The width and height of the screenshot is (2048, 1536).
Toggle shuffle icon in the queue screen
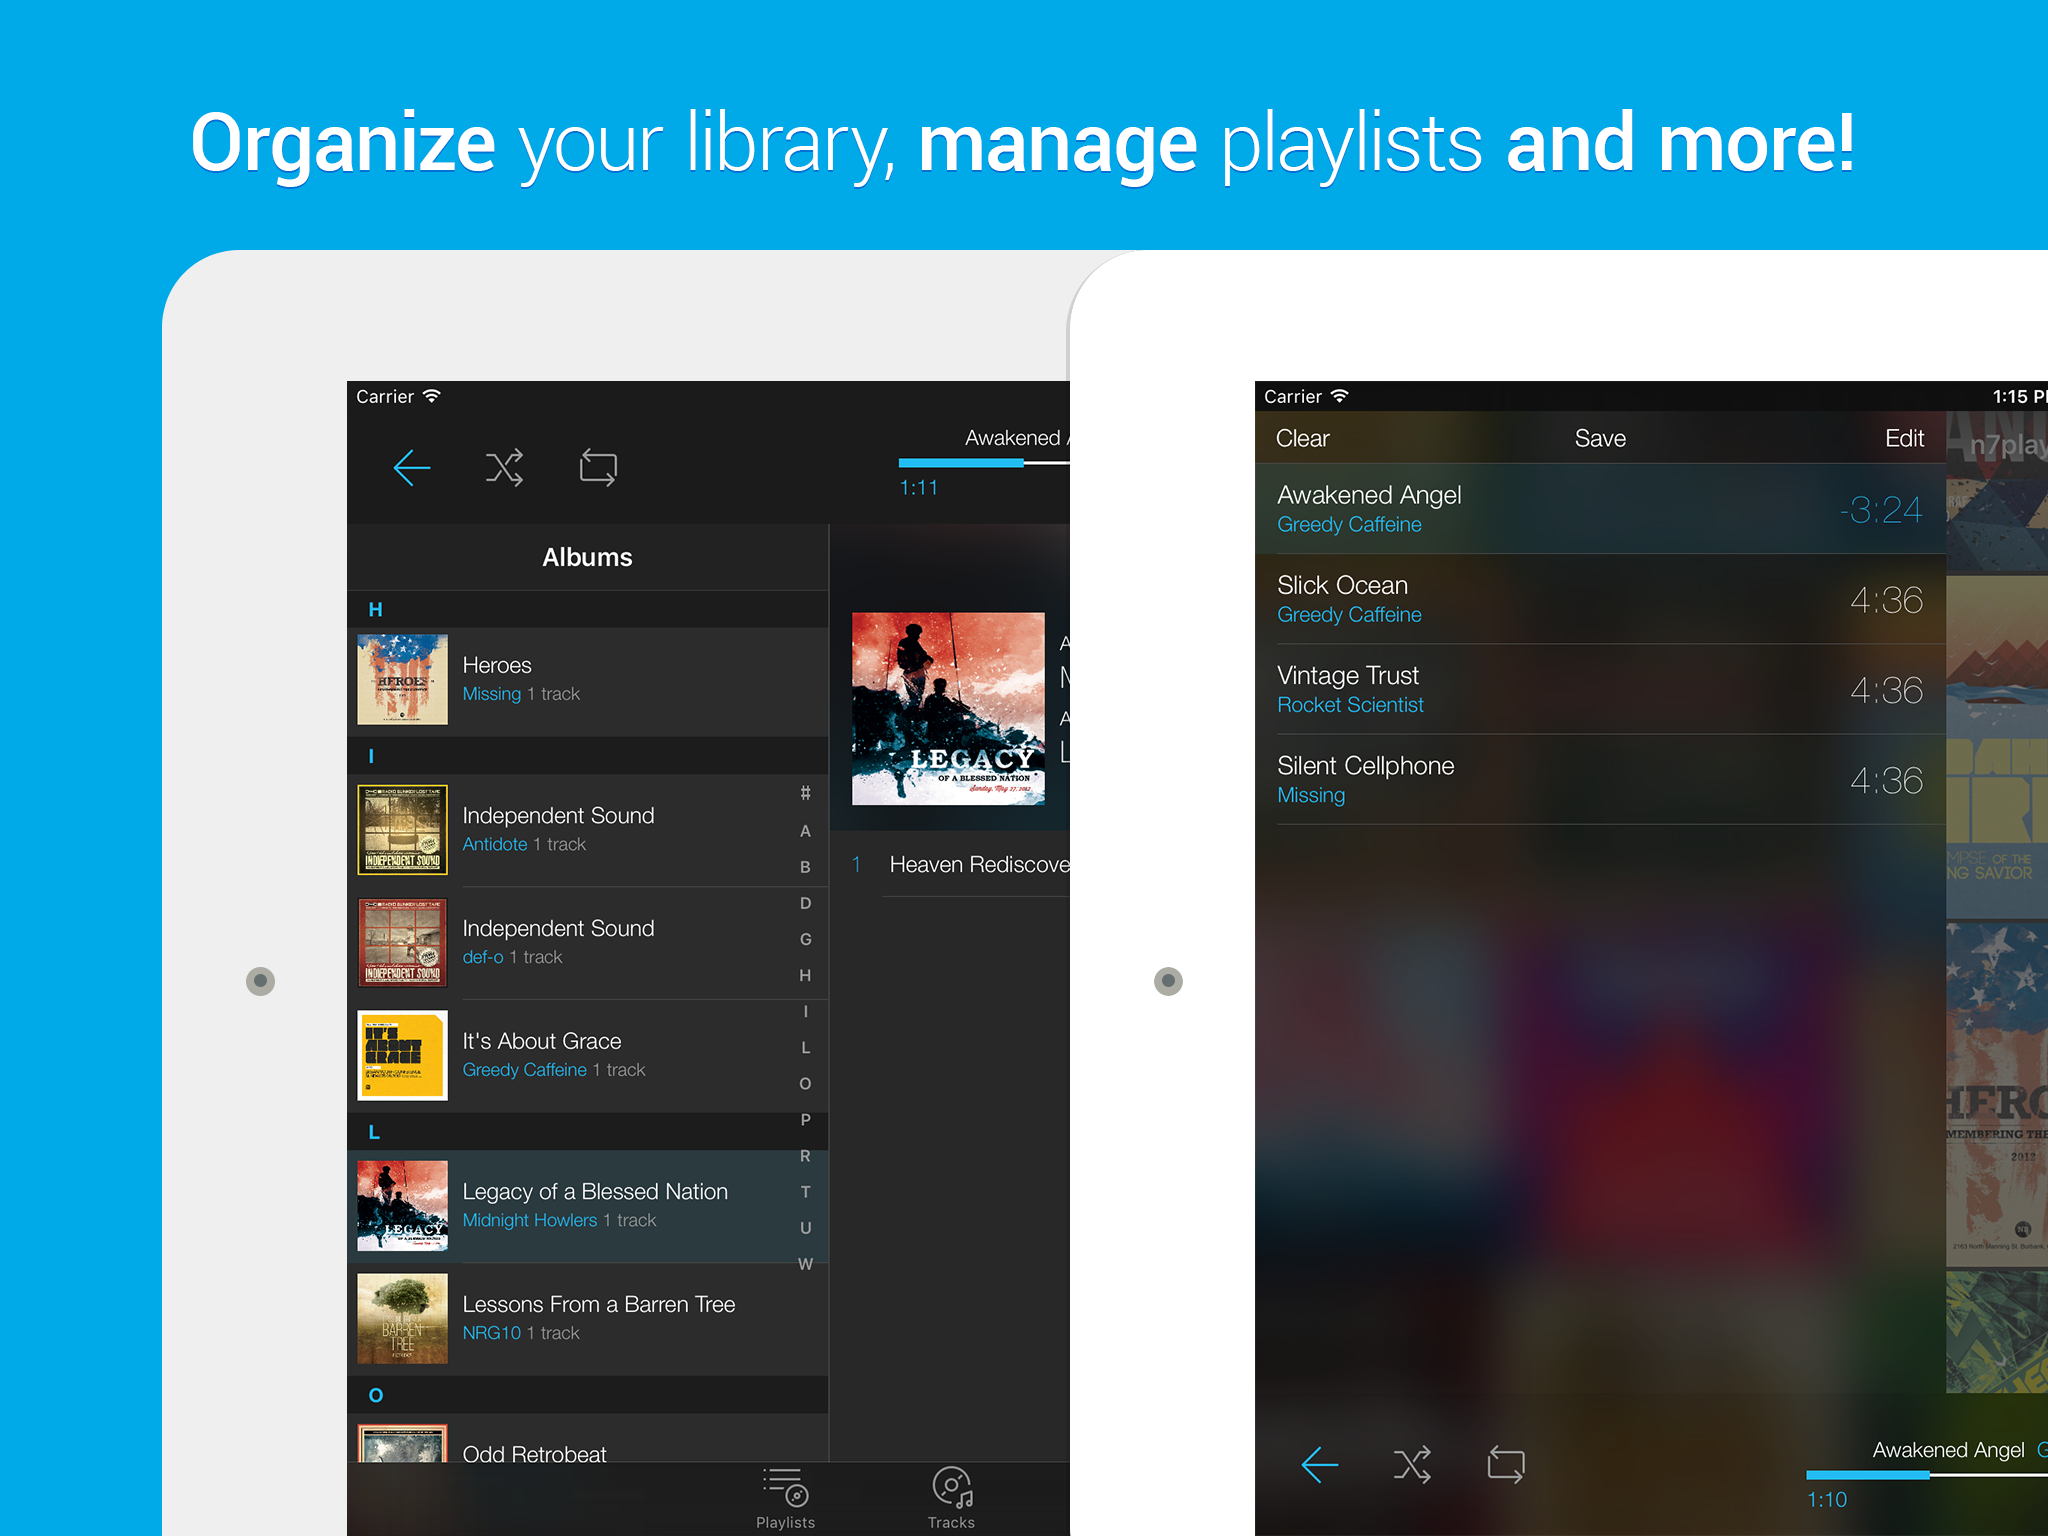(1412, 1465)
